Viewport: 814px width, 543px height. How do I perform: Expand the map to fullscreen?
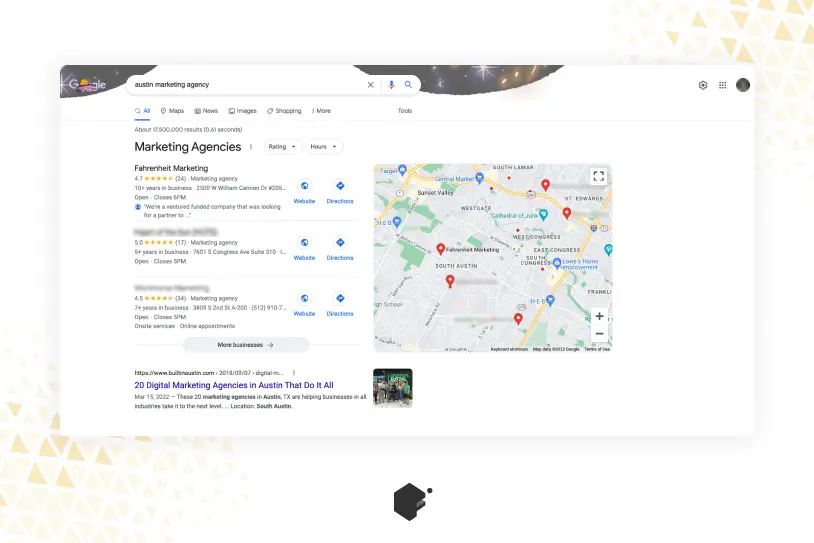pos(599,176)
